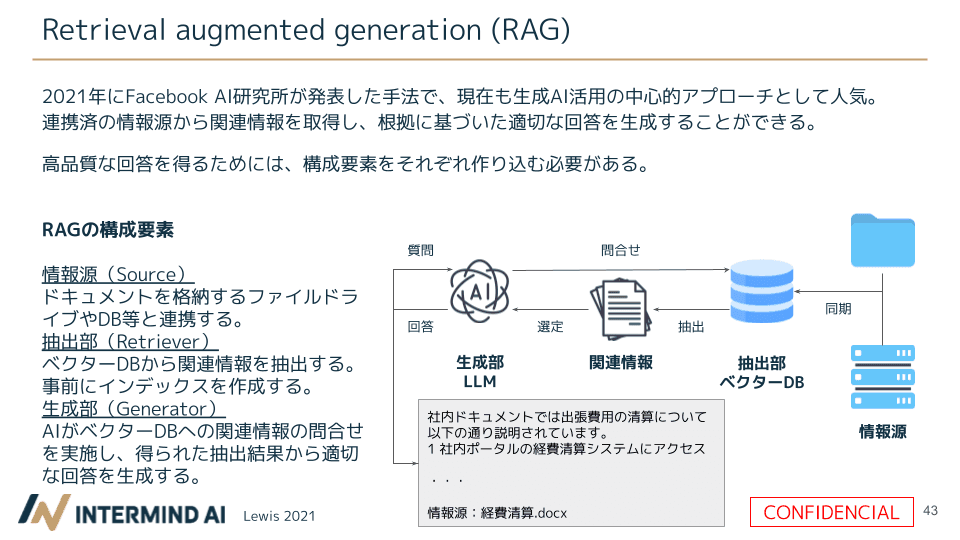Click the 選定 label between AI and documents

(x=550, y=326)
